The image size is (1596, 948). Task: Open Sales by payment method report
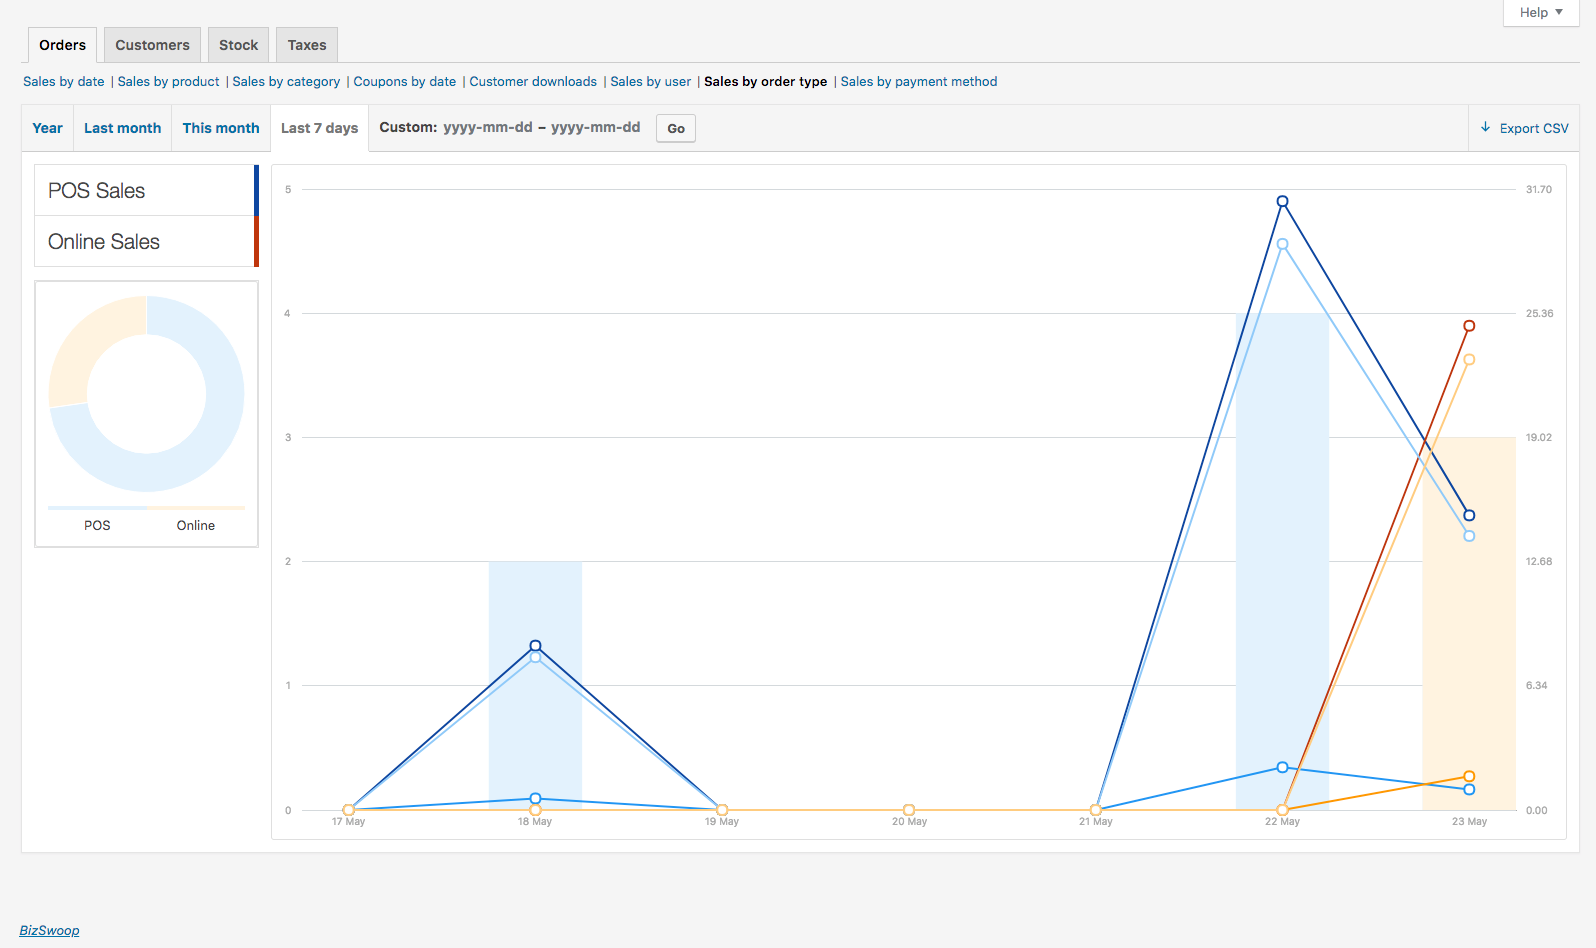click(x=919, y=82)
